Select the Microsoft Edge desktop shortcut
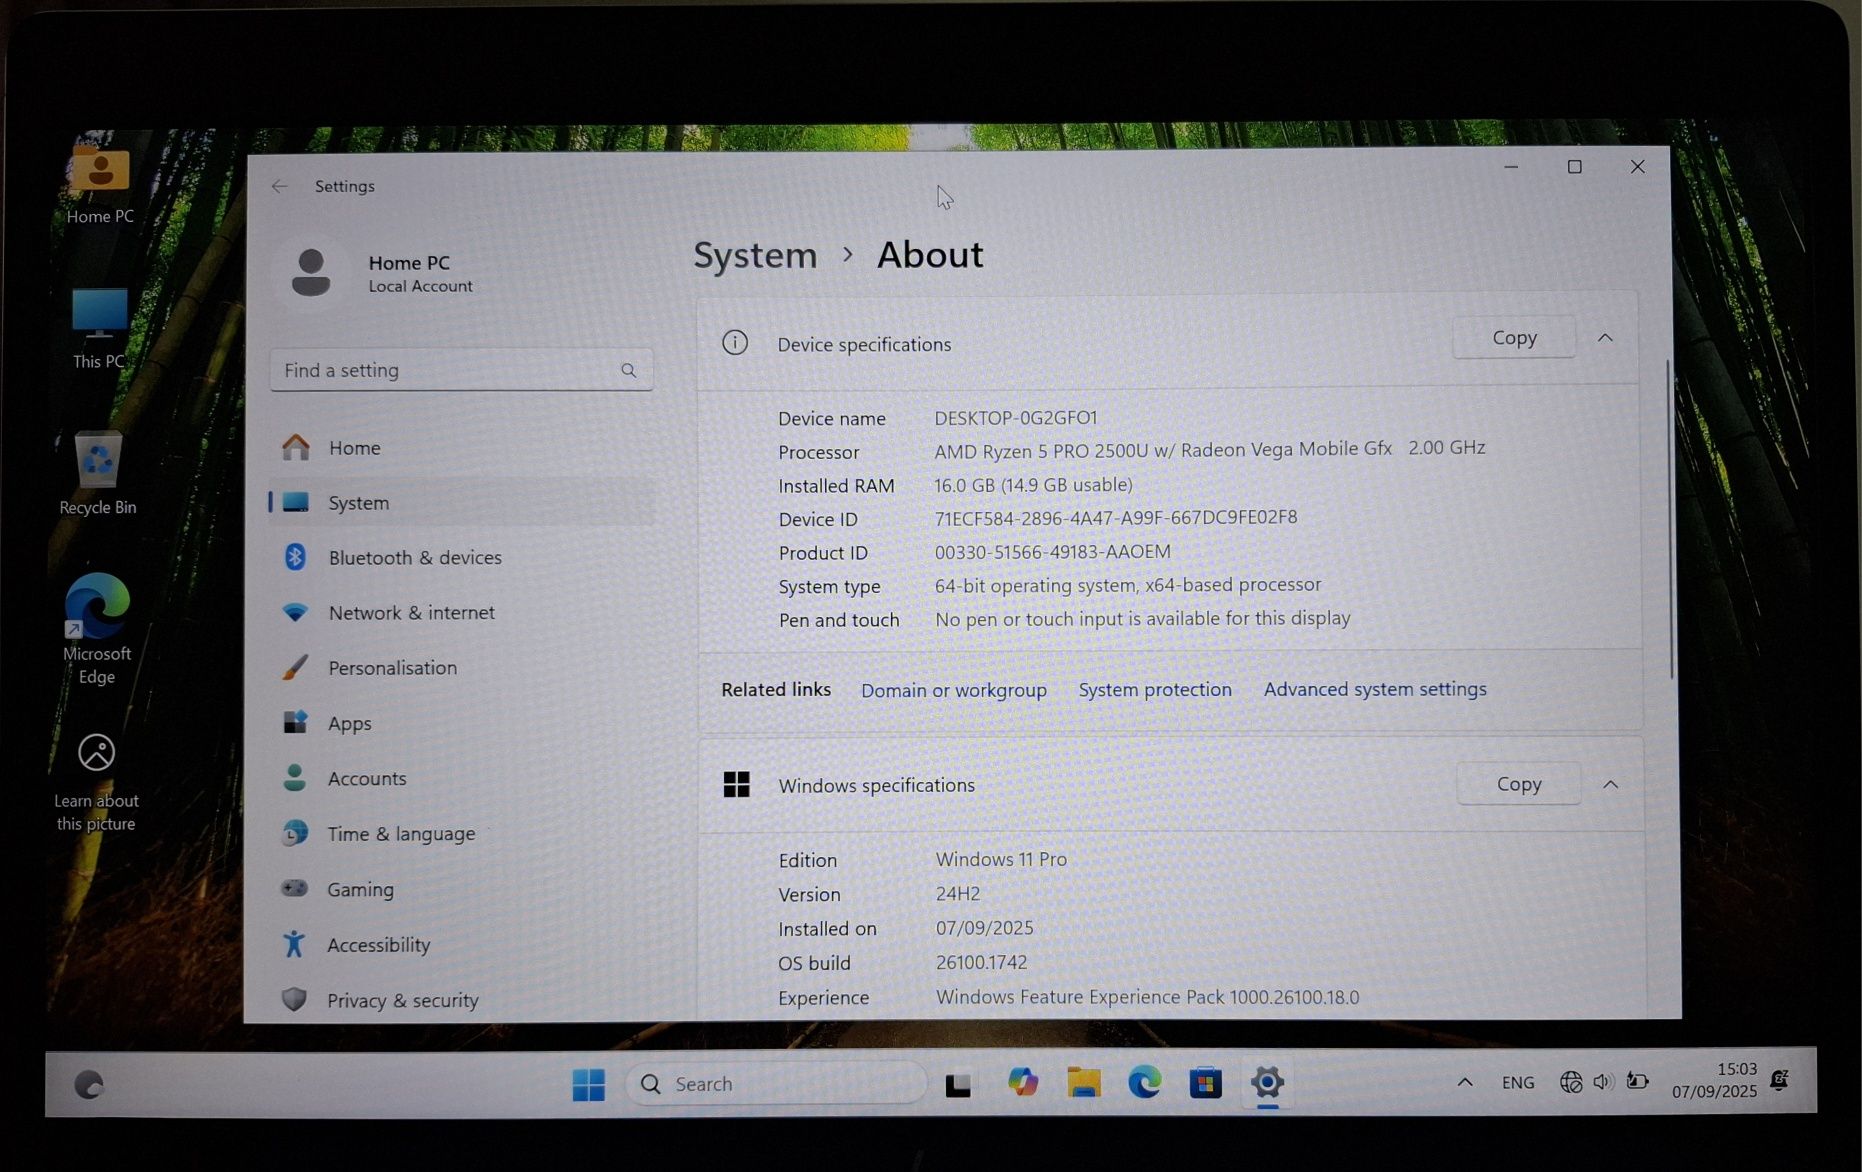Image resolution: width=1862 pixels, height=1172 pixels. point(97,606)
